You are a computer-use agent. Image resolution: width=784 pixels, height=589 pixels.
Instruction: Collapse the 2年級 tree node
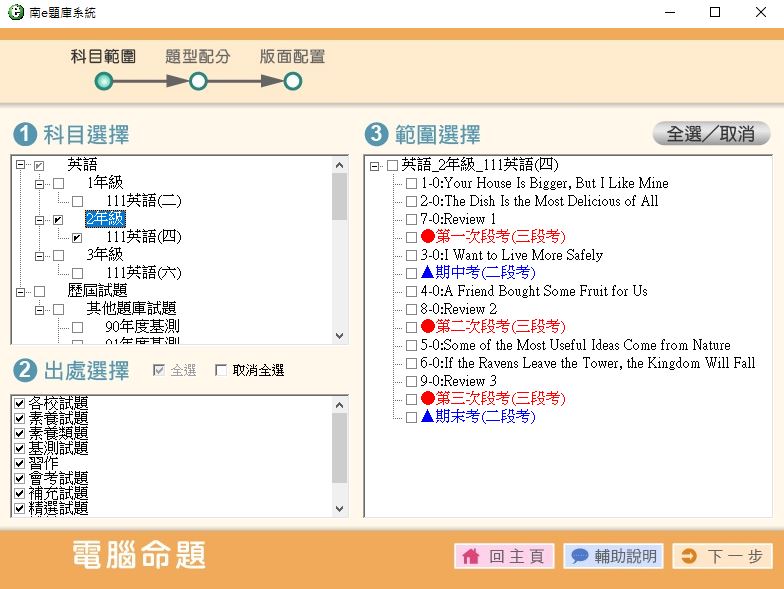(40, 220)
